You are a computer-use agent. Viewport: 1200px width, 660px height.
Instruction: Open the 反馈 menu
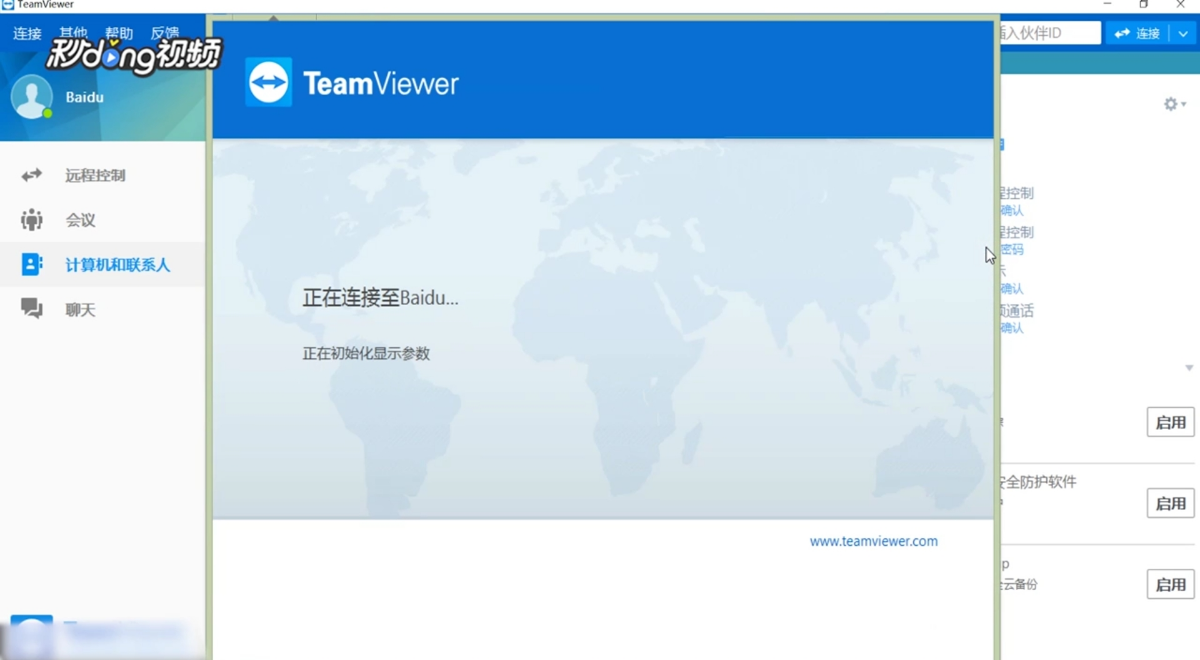click(x=165, y=34)
